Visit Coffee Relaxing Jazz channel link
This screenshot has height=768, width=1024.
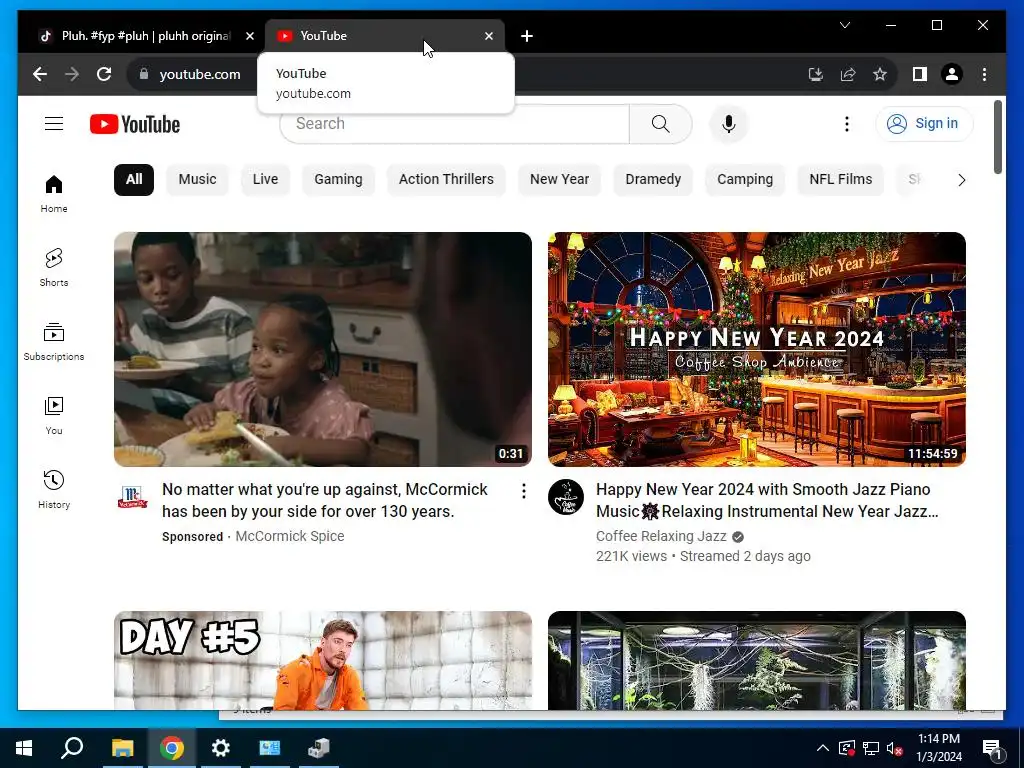(x=661, y=536)
